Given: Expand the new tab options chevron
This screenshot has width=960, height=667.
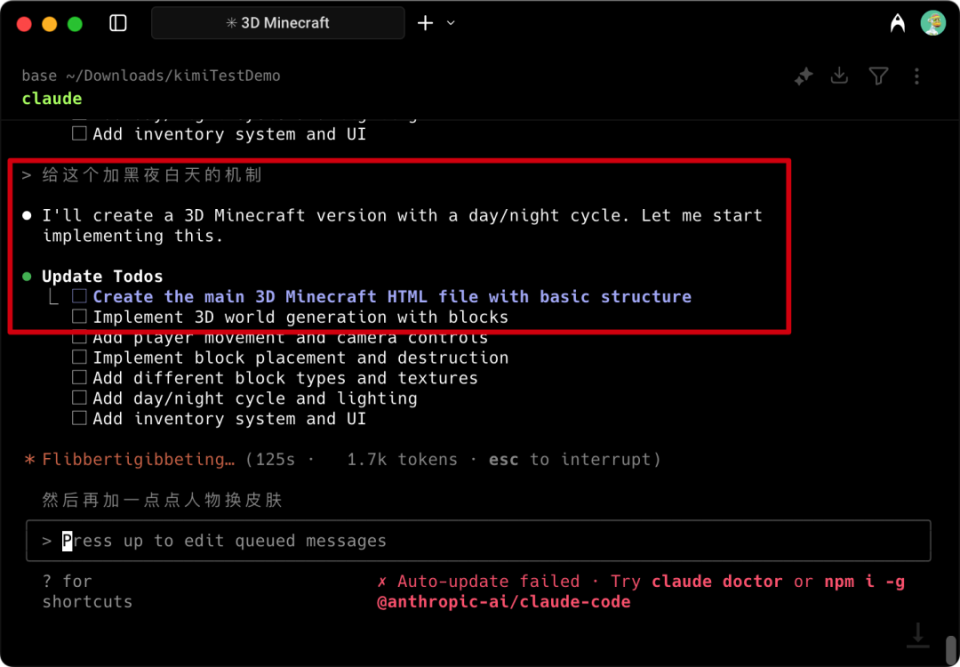Looking at the screenshot, I should coord(451,23).
